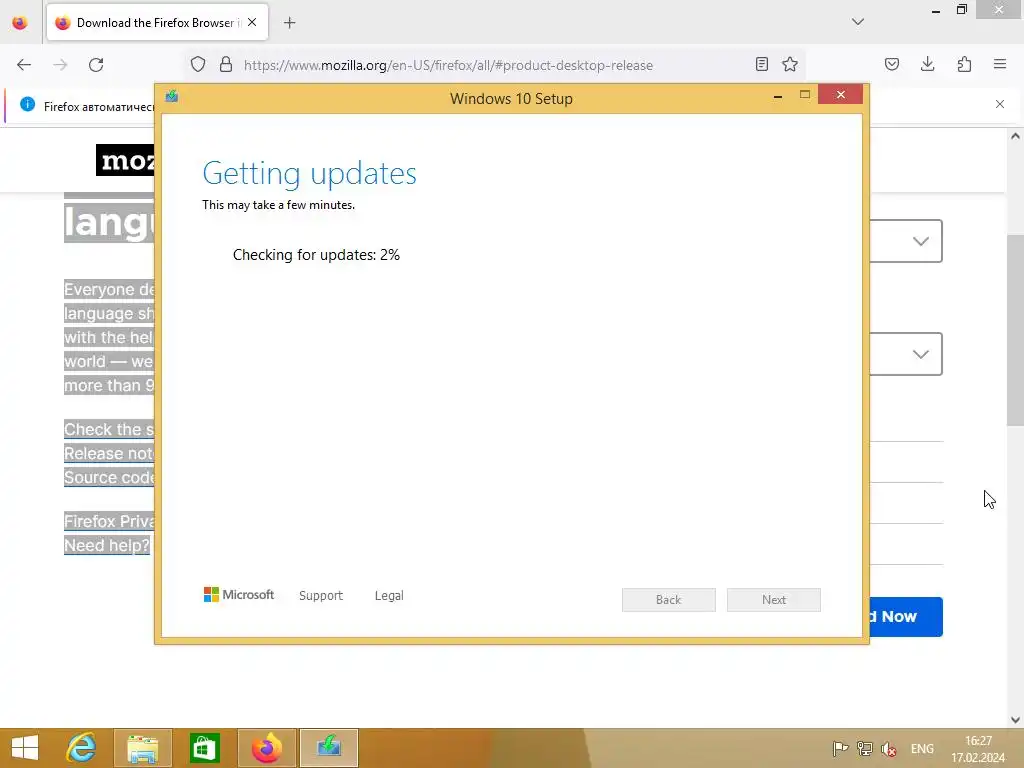The width and height of the screenshot is (1024, 768).
Task: Click the Firefox address bar URL
Action: (x=448, y=65)
